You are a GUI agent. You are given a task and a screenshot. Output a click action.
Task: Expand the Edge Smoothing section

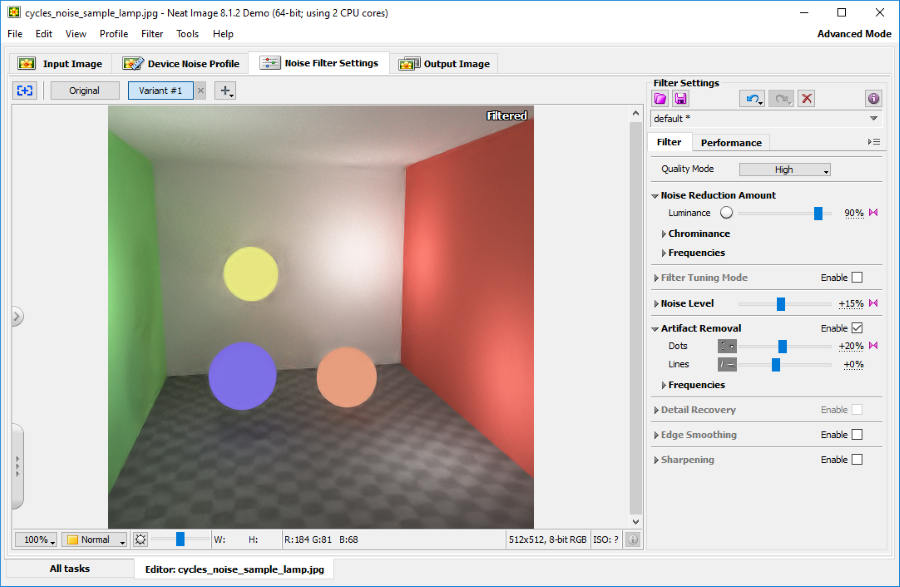point(656,435)
